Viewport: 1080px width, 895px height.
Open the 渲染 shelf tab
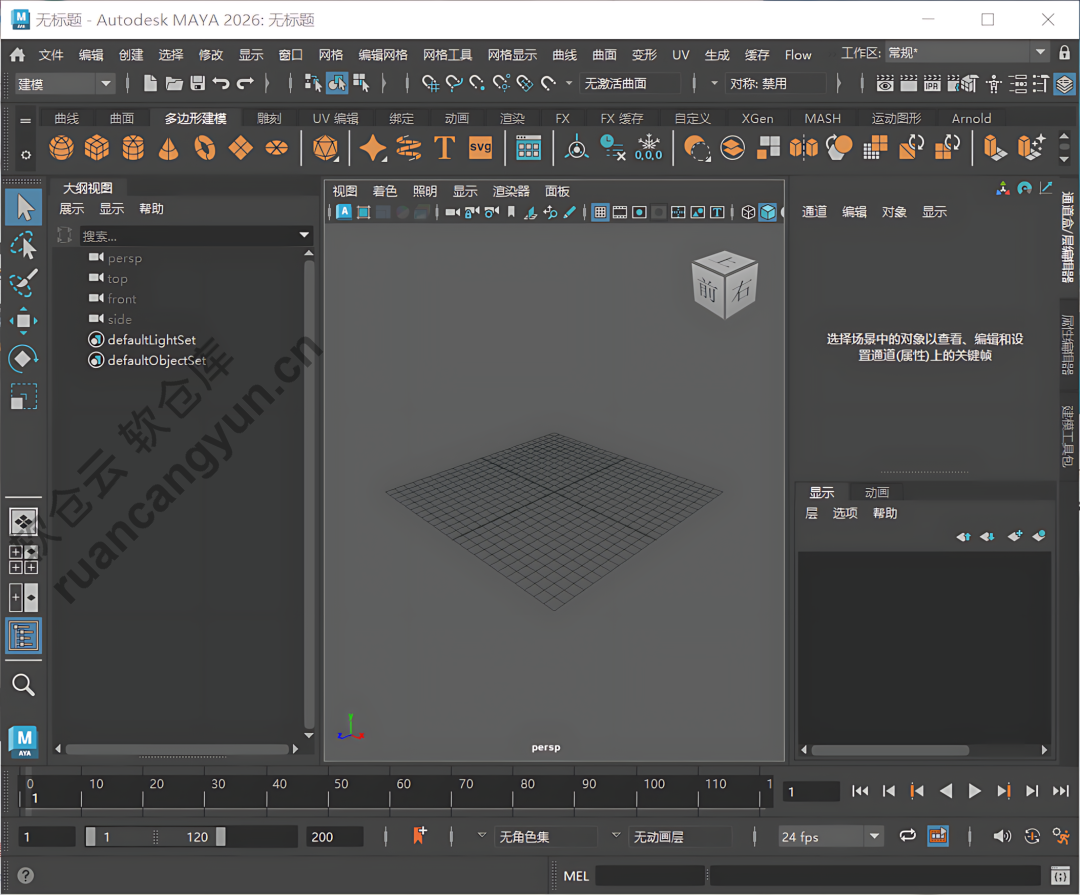point(512,117)
